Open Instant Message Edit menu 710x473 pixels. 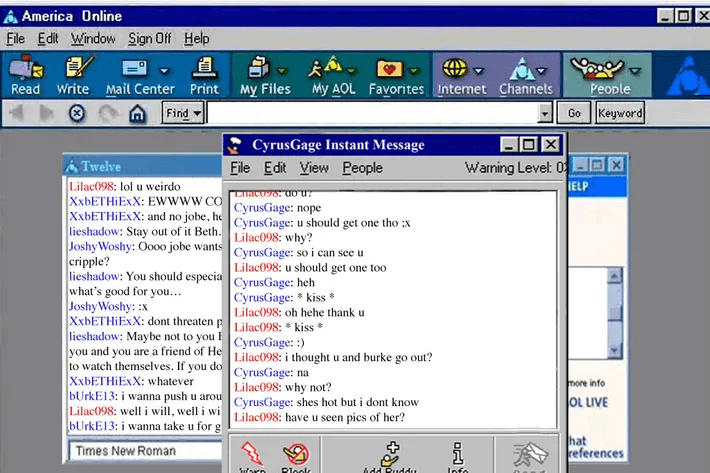tap(275, 168)
